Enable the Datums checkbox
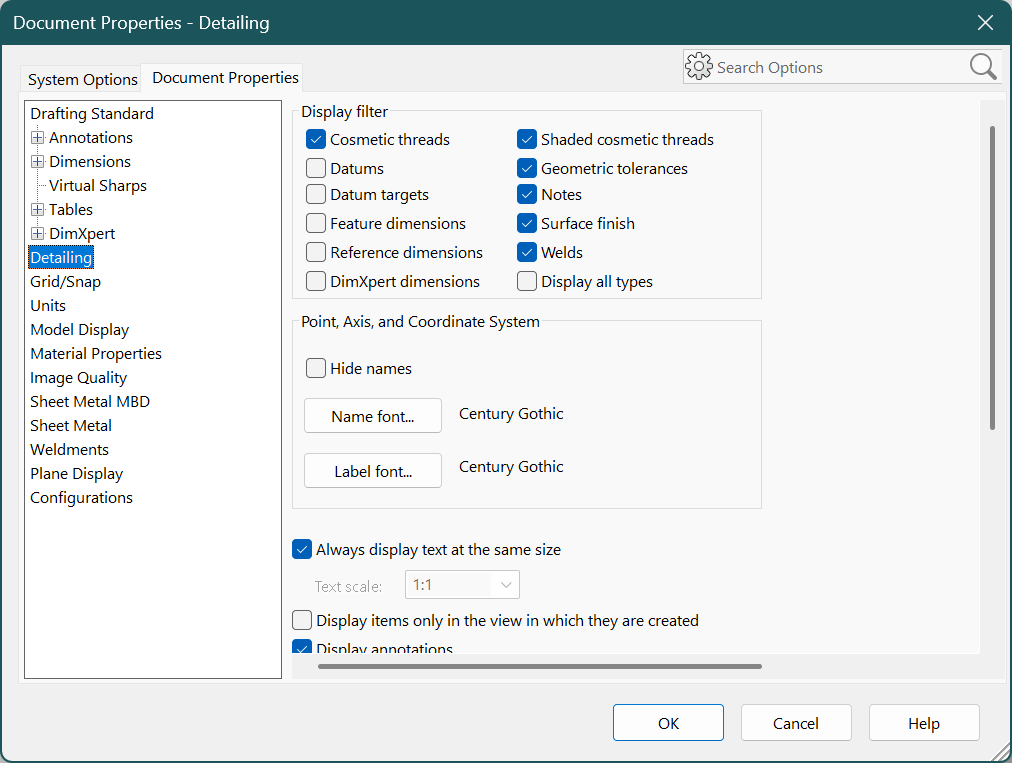 (x=316, y=168)
